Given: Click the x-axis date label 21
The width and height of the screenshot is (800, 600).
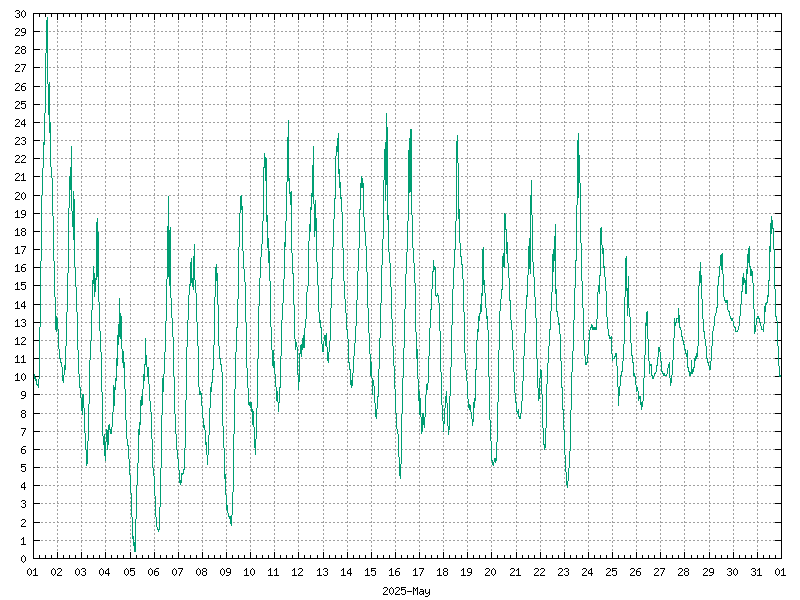Looking at the screenshot, I should (x=515, y=572).
